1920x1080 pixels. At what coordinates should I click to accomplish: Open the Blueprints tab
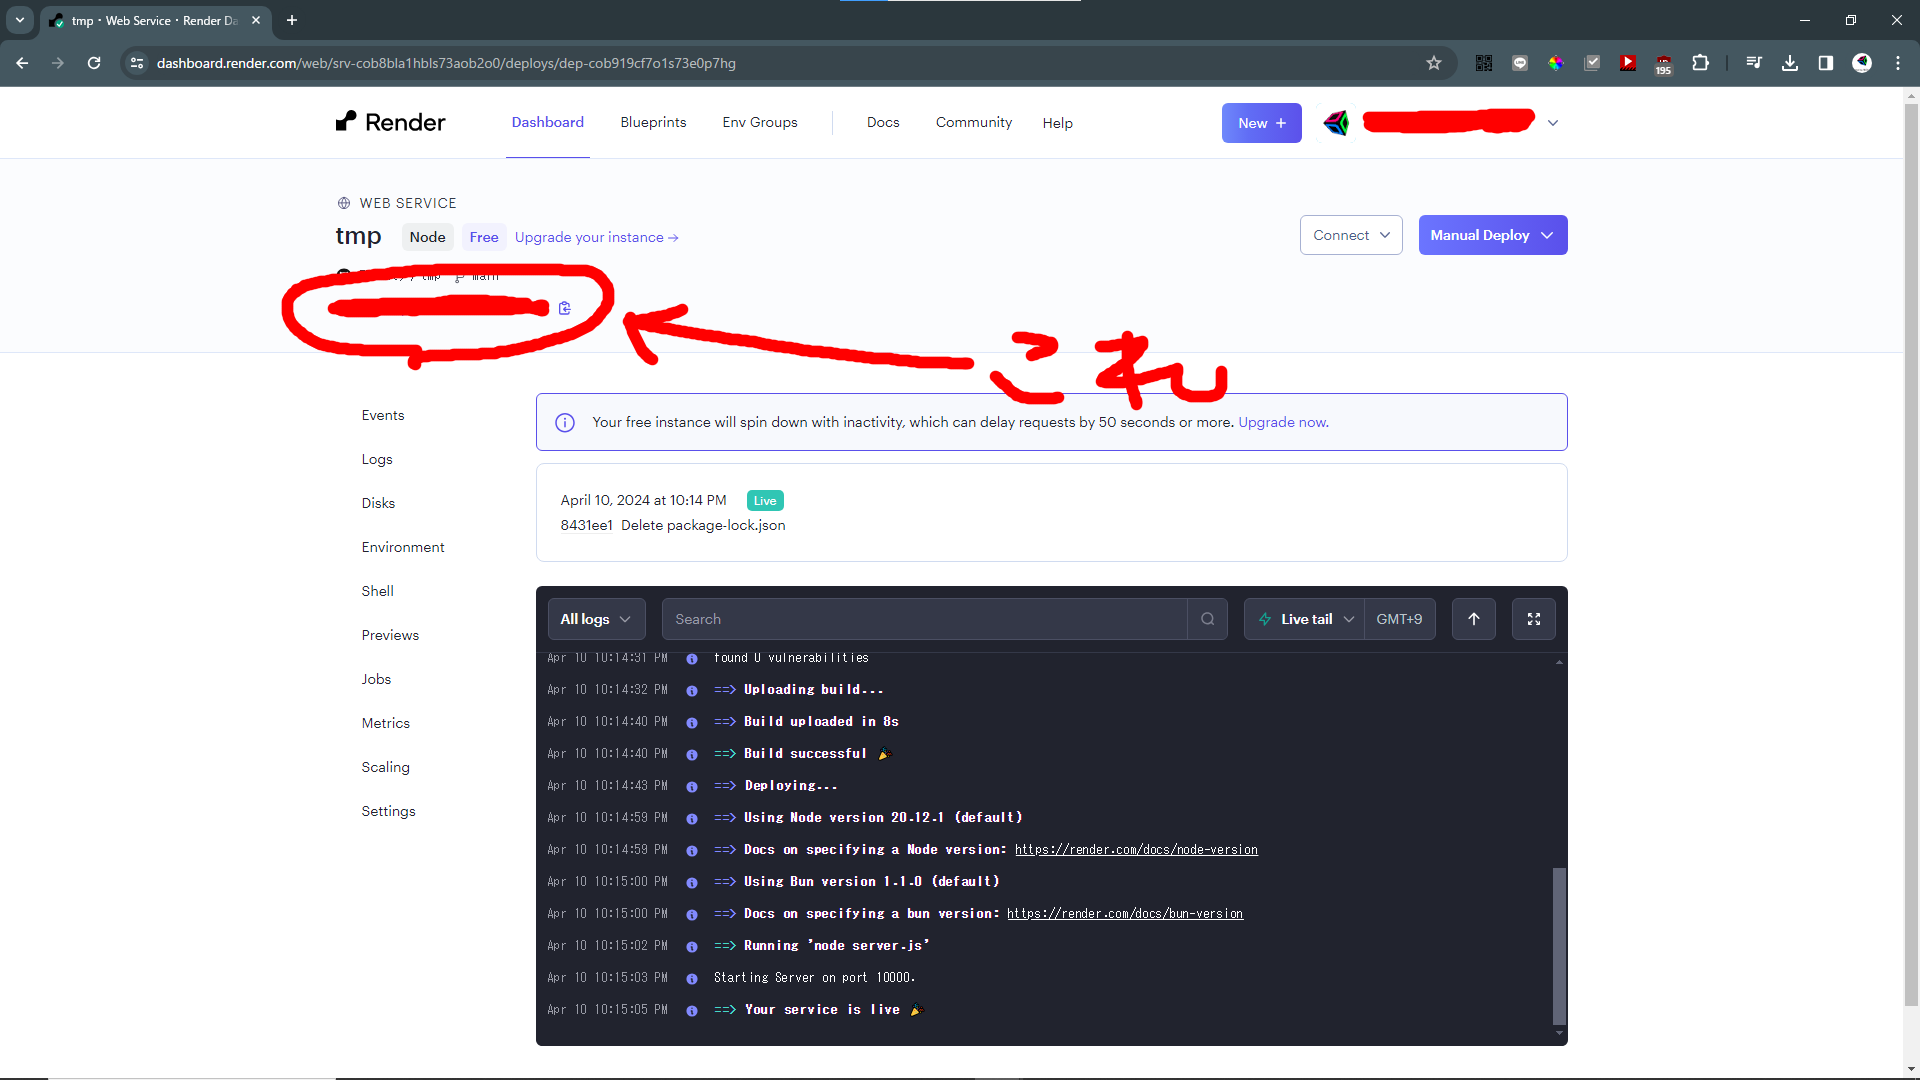(653, 122)
